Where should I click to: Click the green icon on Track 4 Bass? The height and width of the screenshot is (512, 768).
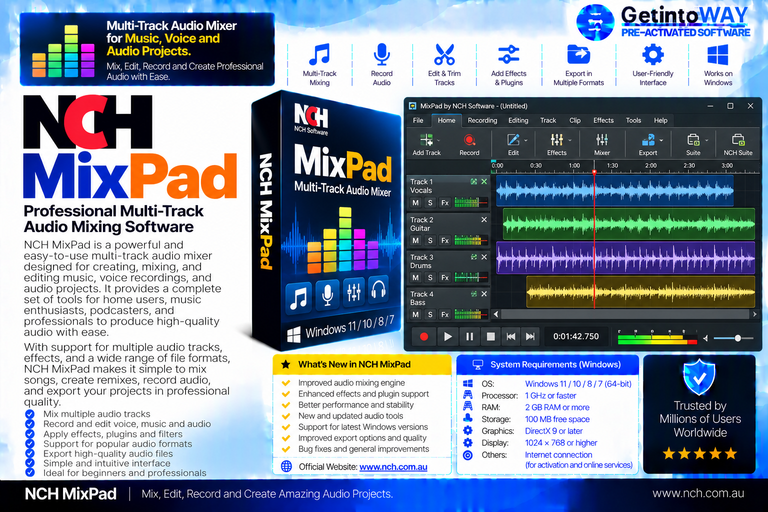(x=474, y=294)
